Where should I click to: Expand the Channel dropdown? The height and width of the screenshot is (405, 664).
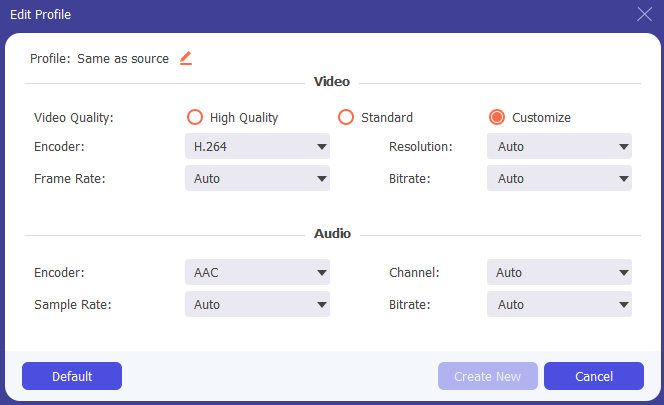559,272
